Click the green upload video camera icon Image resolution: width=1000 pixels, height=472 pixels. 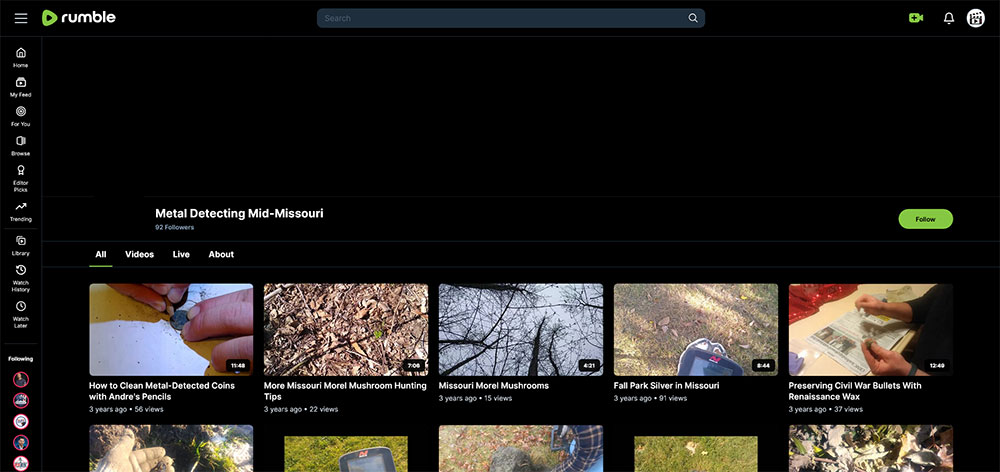tap(916, 18)
